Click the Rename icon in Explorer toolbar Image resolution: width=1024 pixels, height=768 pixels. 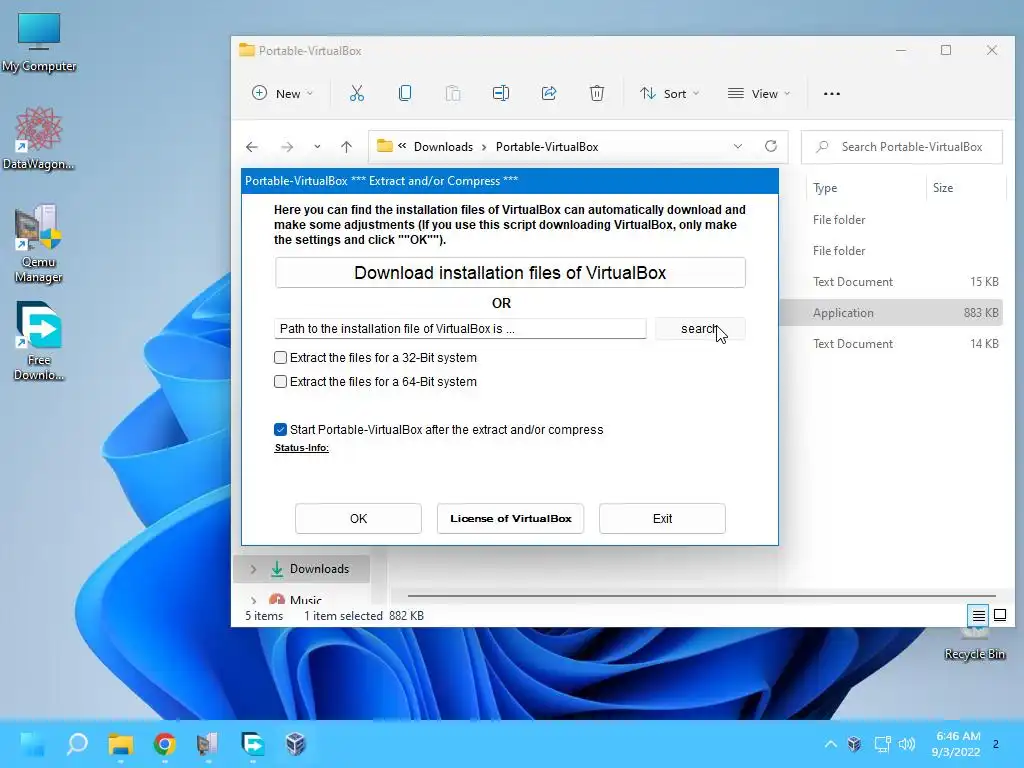pos(501,93)
